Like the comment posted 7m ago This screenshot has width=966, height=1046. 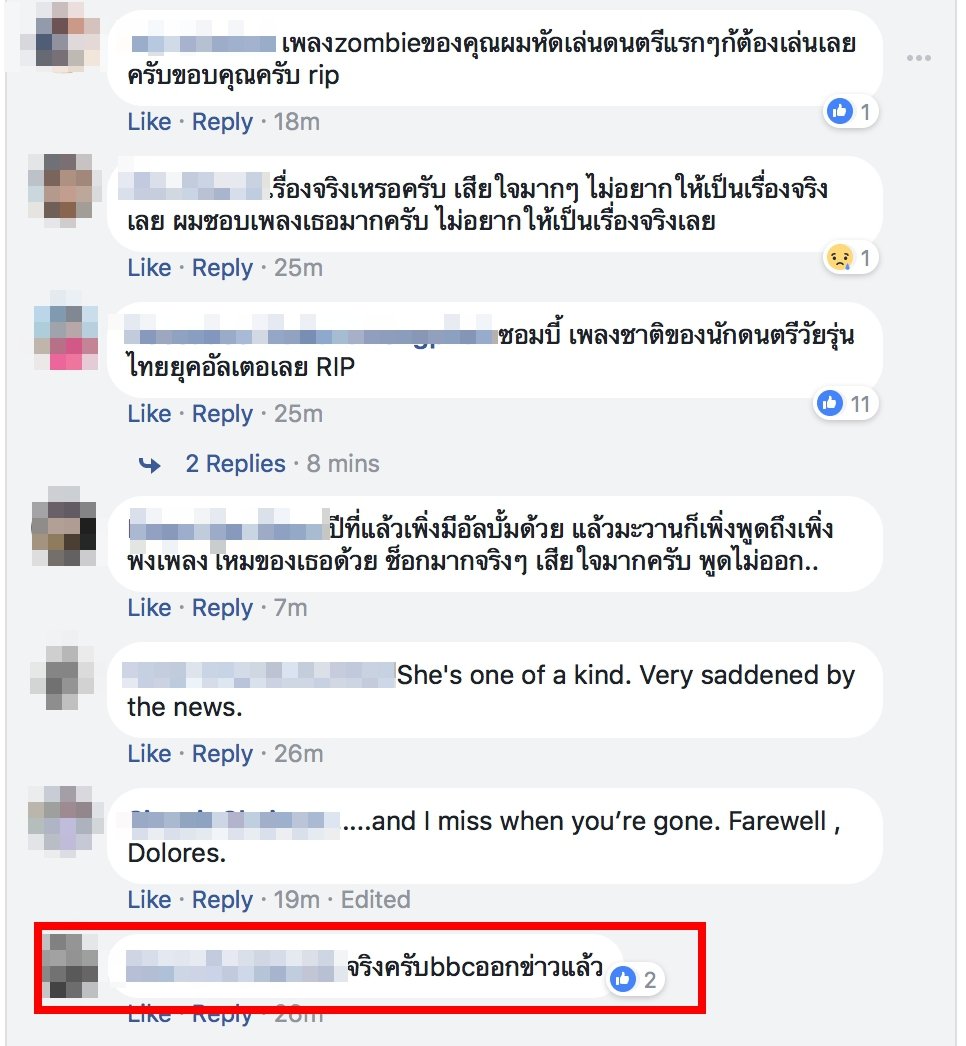point(149,608)
